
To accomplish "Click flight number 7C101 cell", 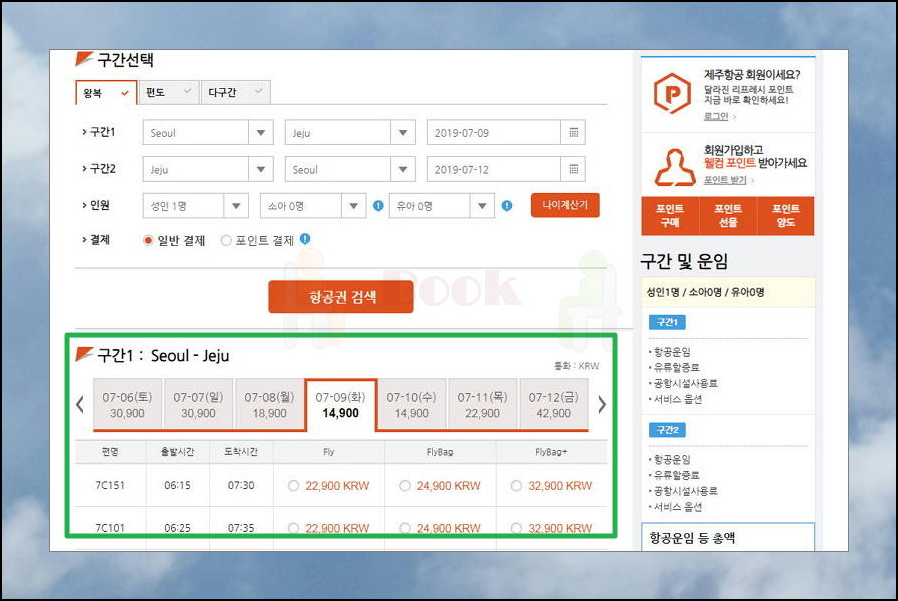I will (110, 528).
